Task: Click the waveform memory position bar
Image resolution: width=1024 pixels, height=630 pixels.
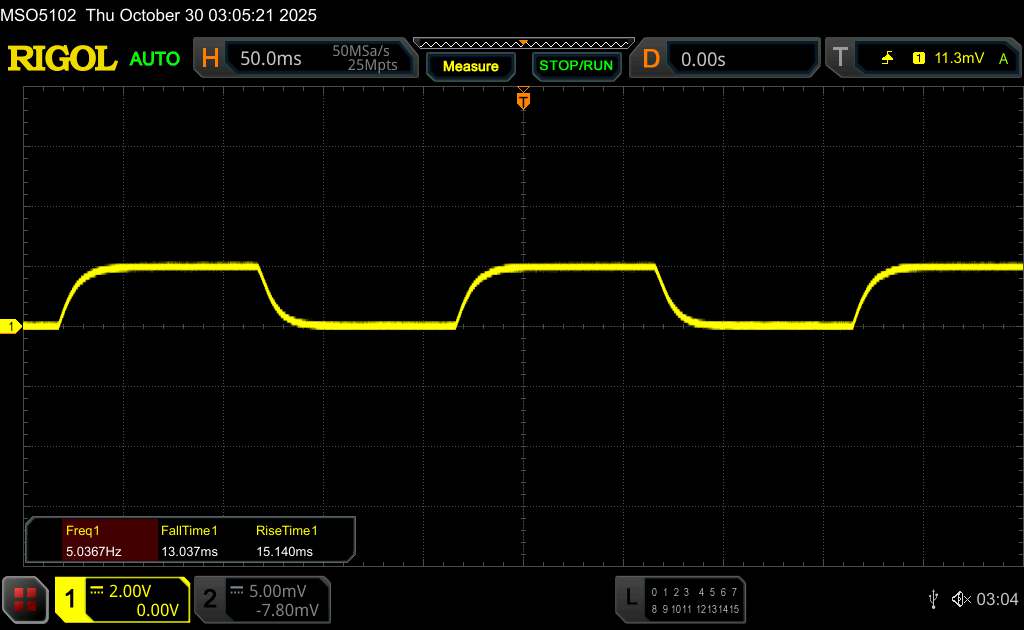Action: click(x=523, y=43)
